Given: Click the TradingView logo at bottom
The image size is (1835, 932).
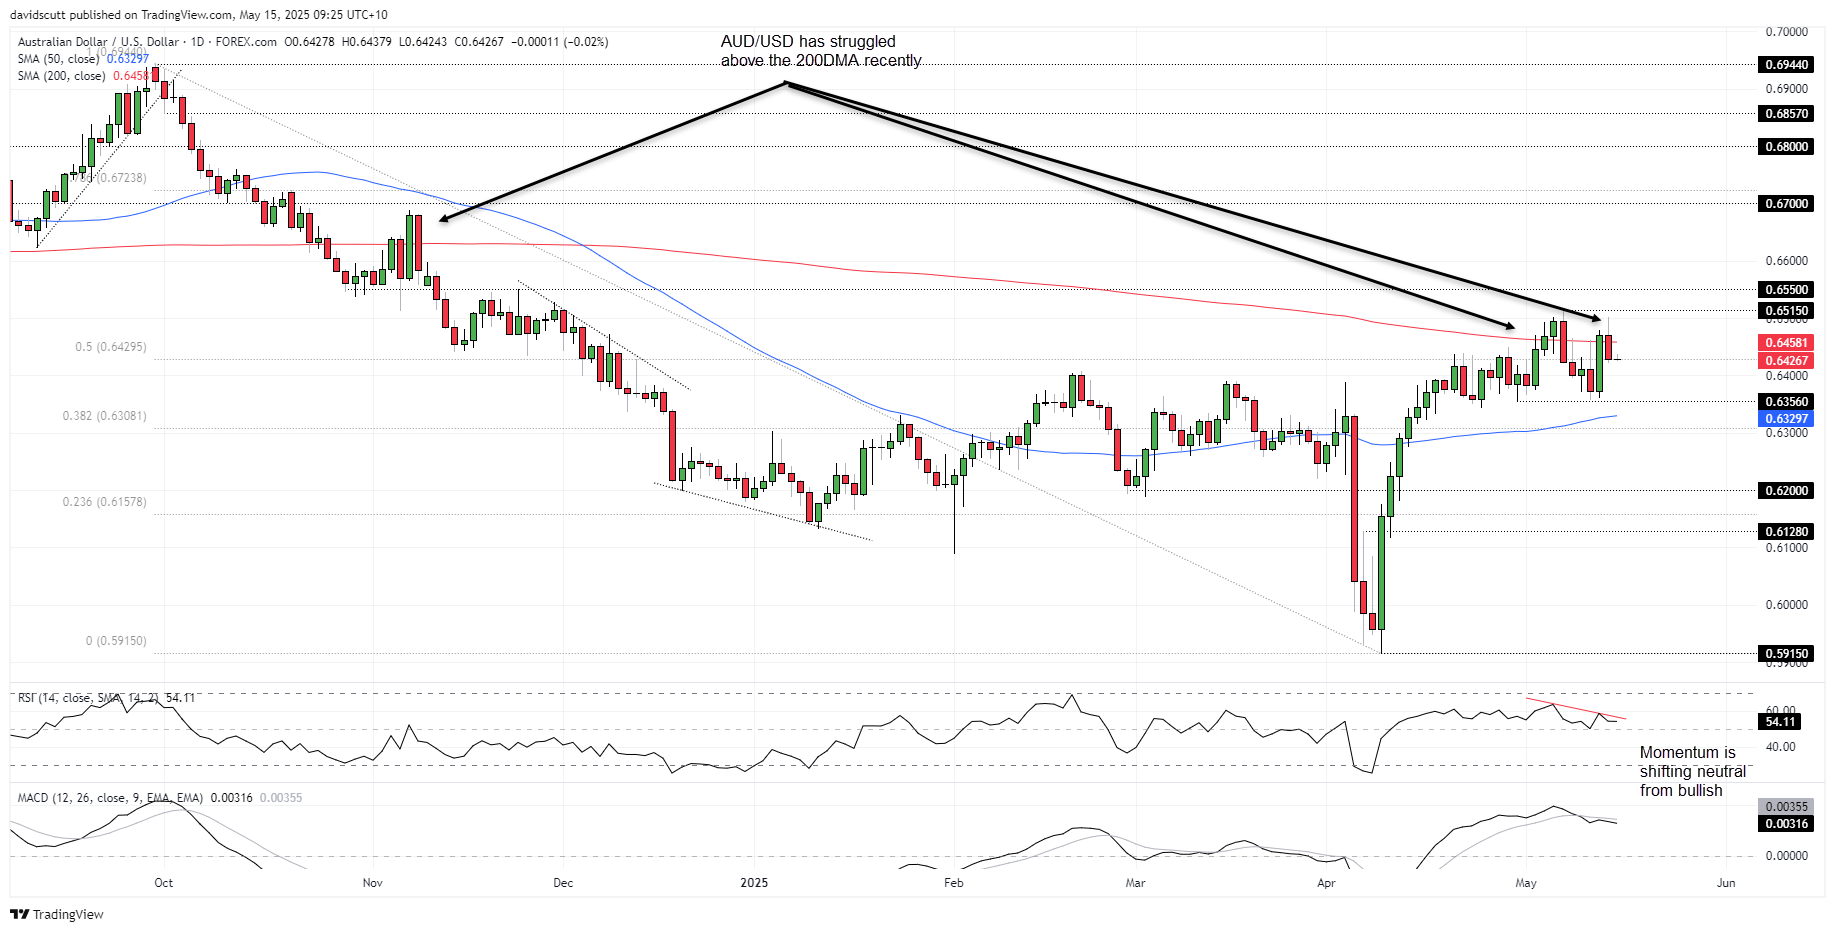Looking at the screenshot, I should pos(57,914).
